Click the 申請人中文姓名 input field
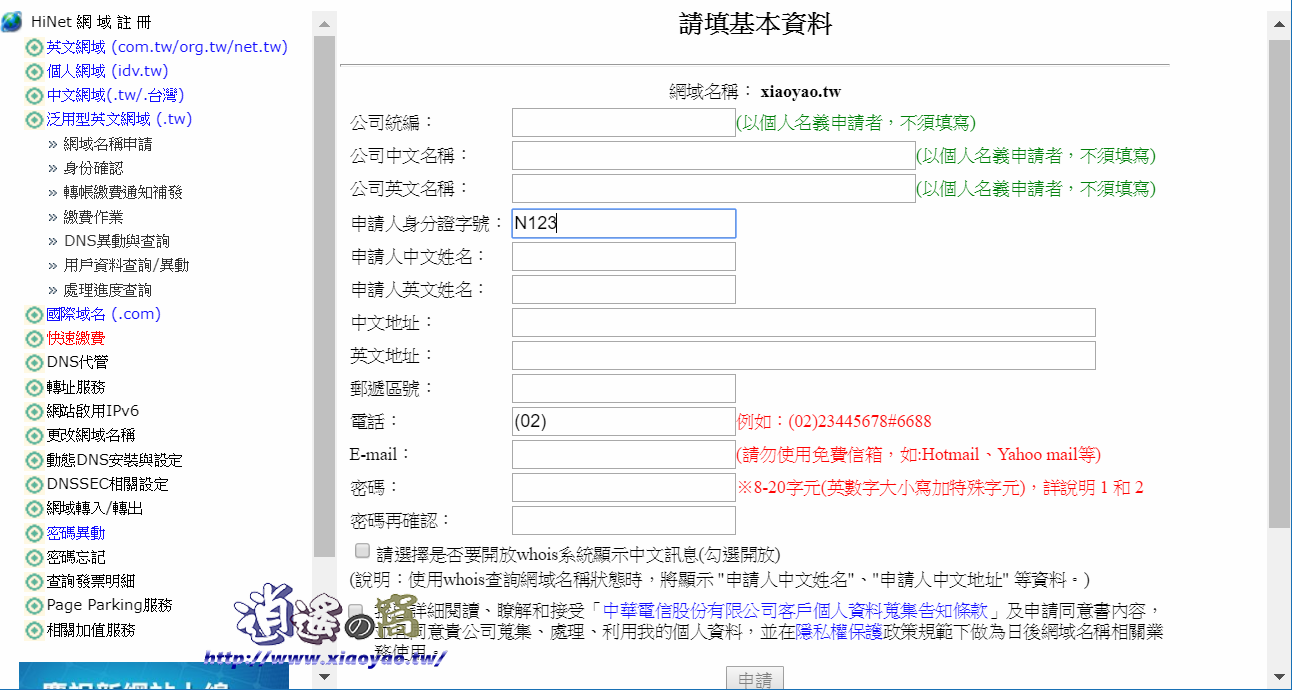The image size is (1292, 690). click(x=624, y=256)
